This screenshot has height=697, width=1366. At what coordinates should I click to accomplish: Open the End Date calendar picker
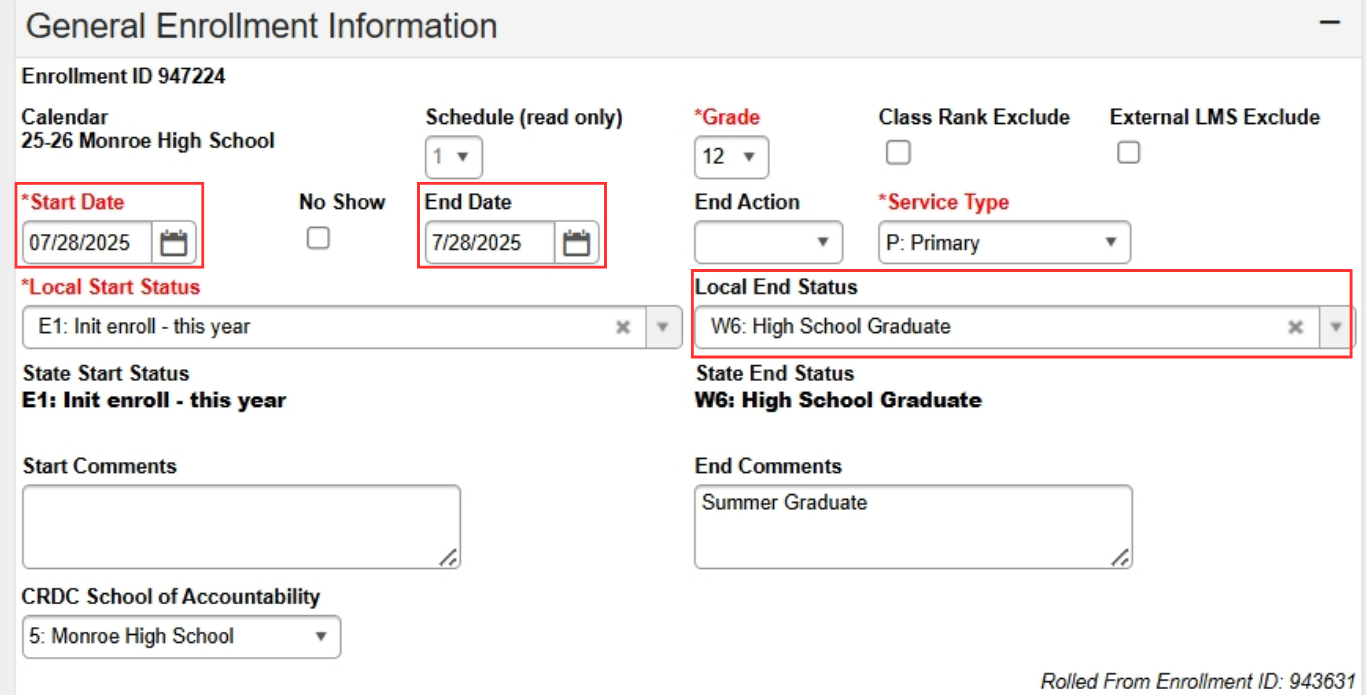pyautogui.click(x=577, y=243)
